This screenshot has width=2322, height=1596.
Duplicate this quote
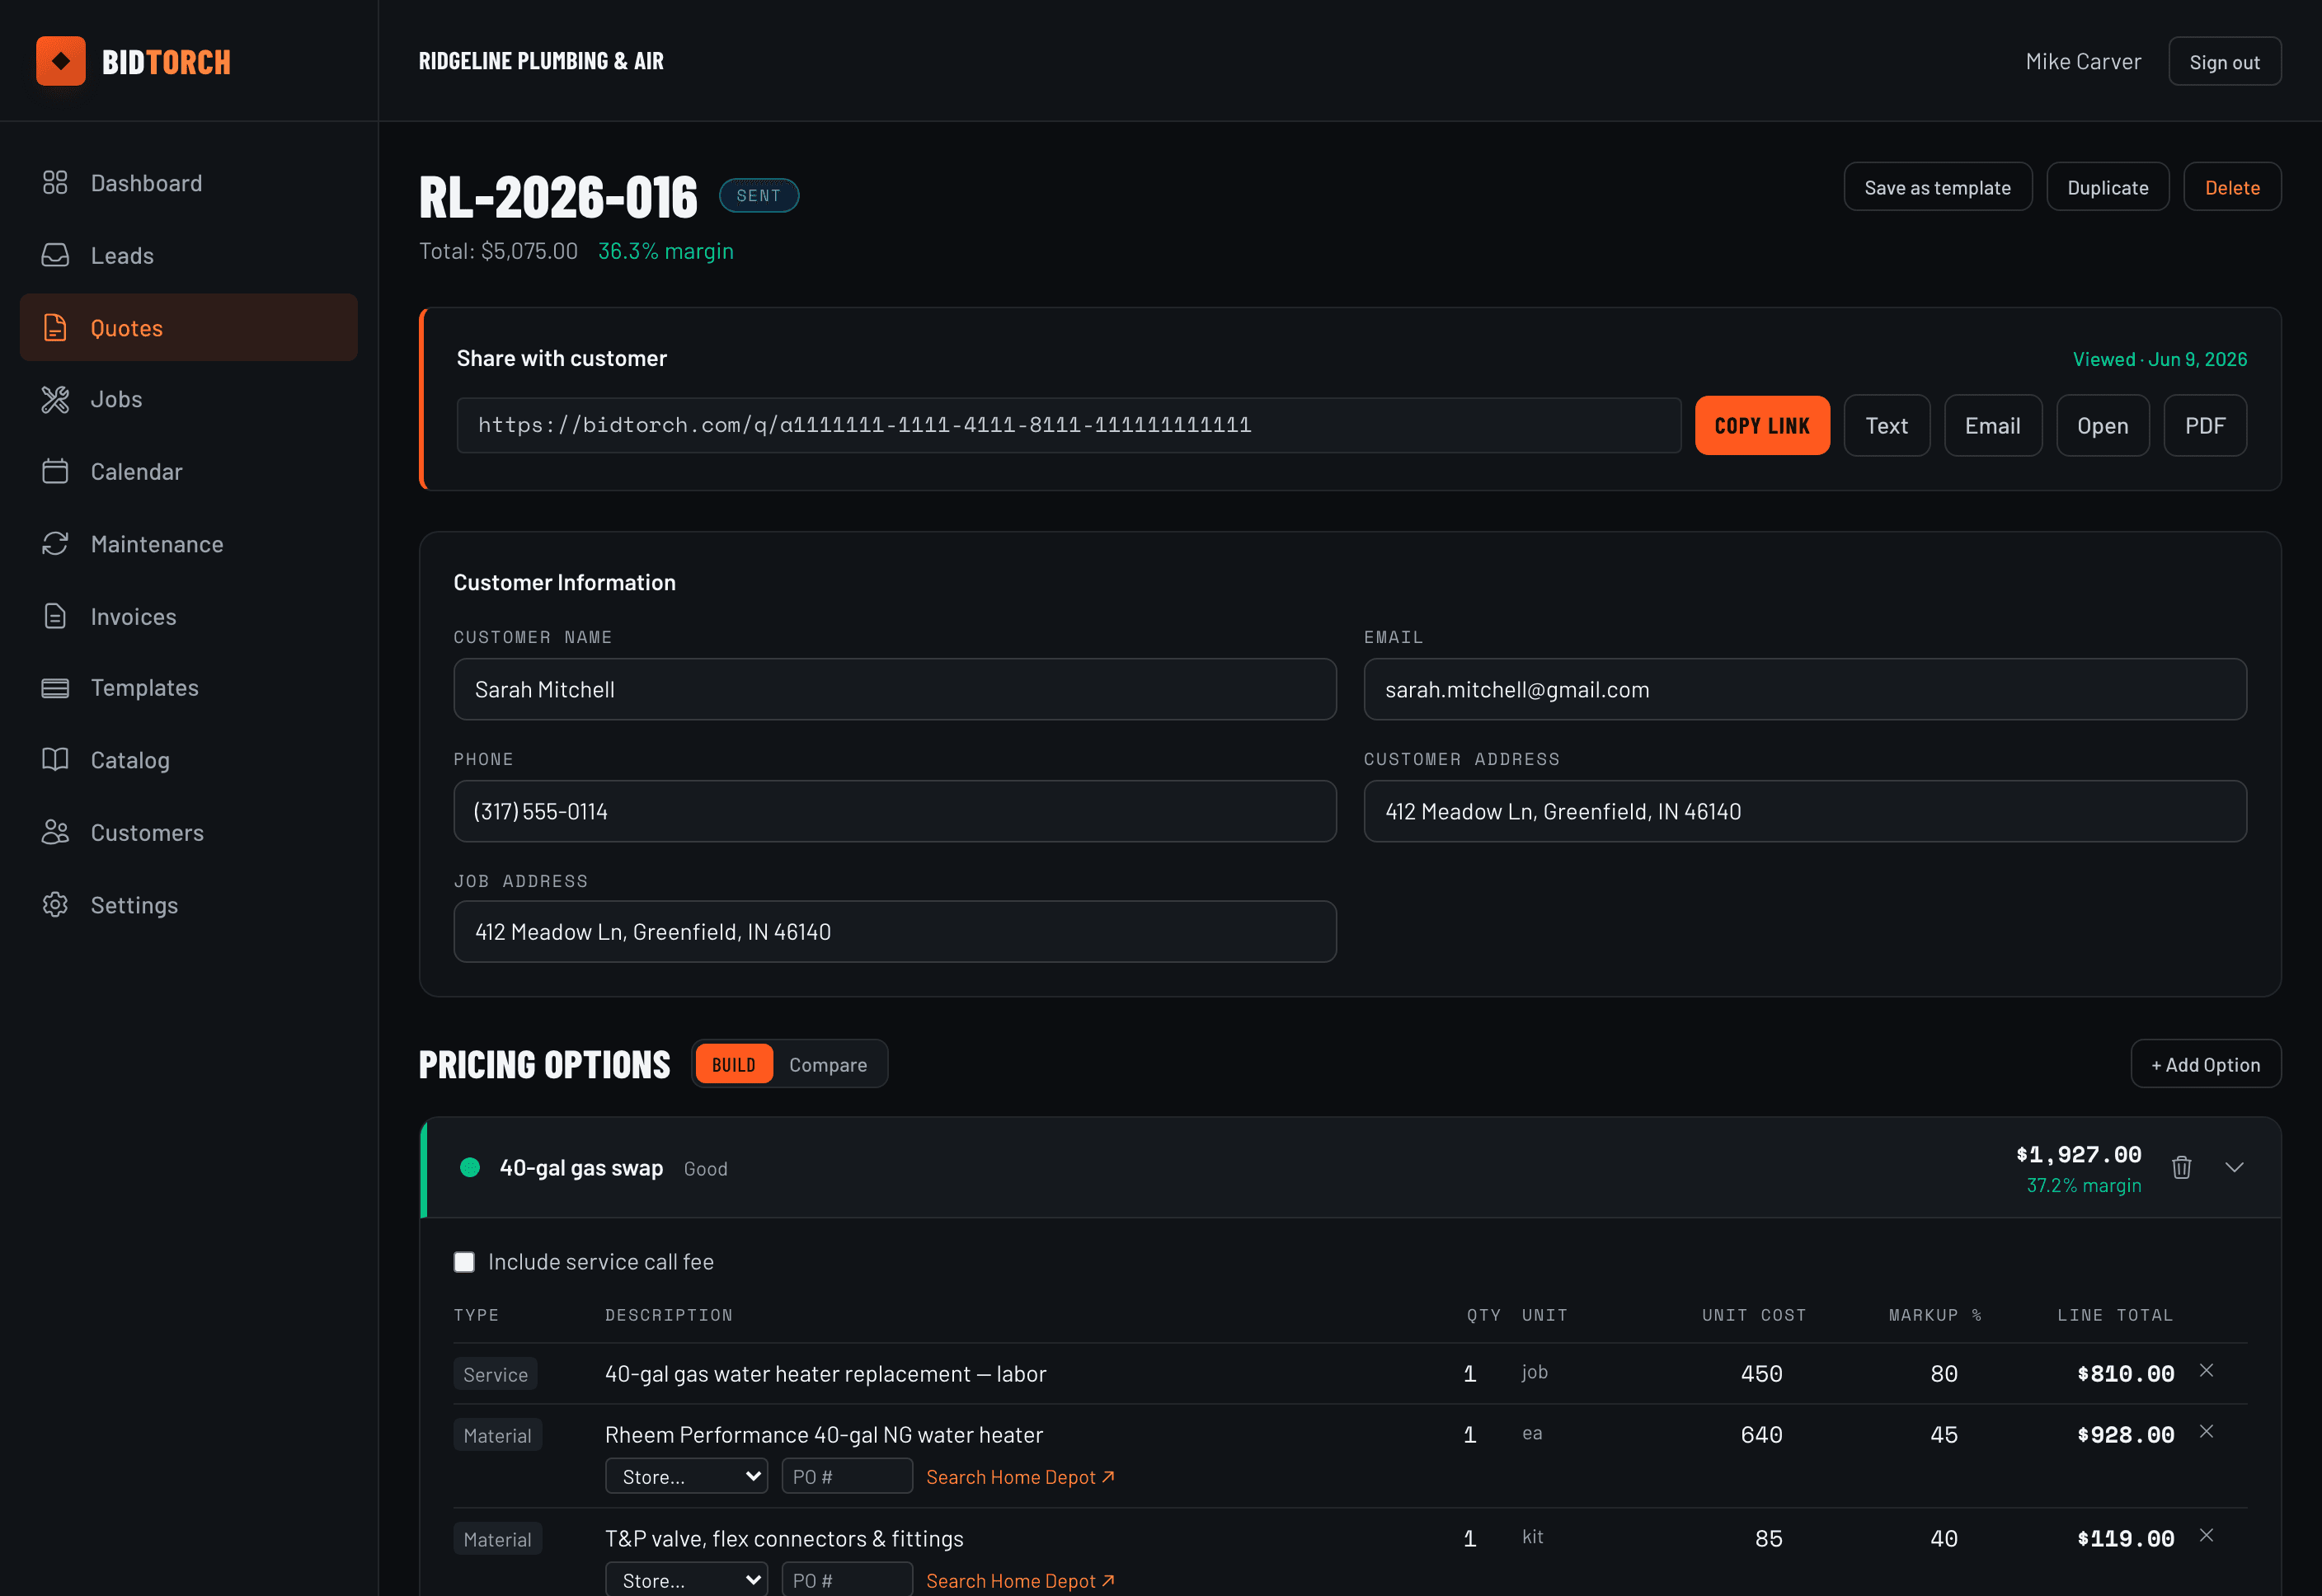pyautogui.click(x=2107, y=187)
